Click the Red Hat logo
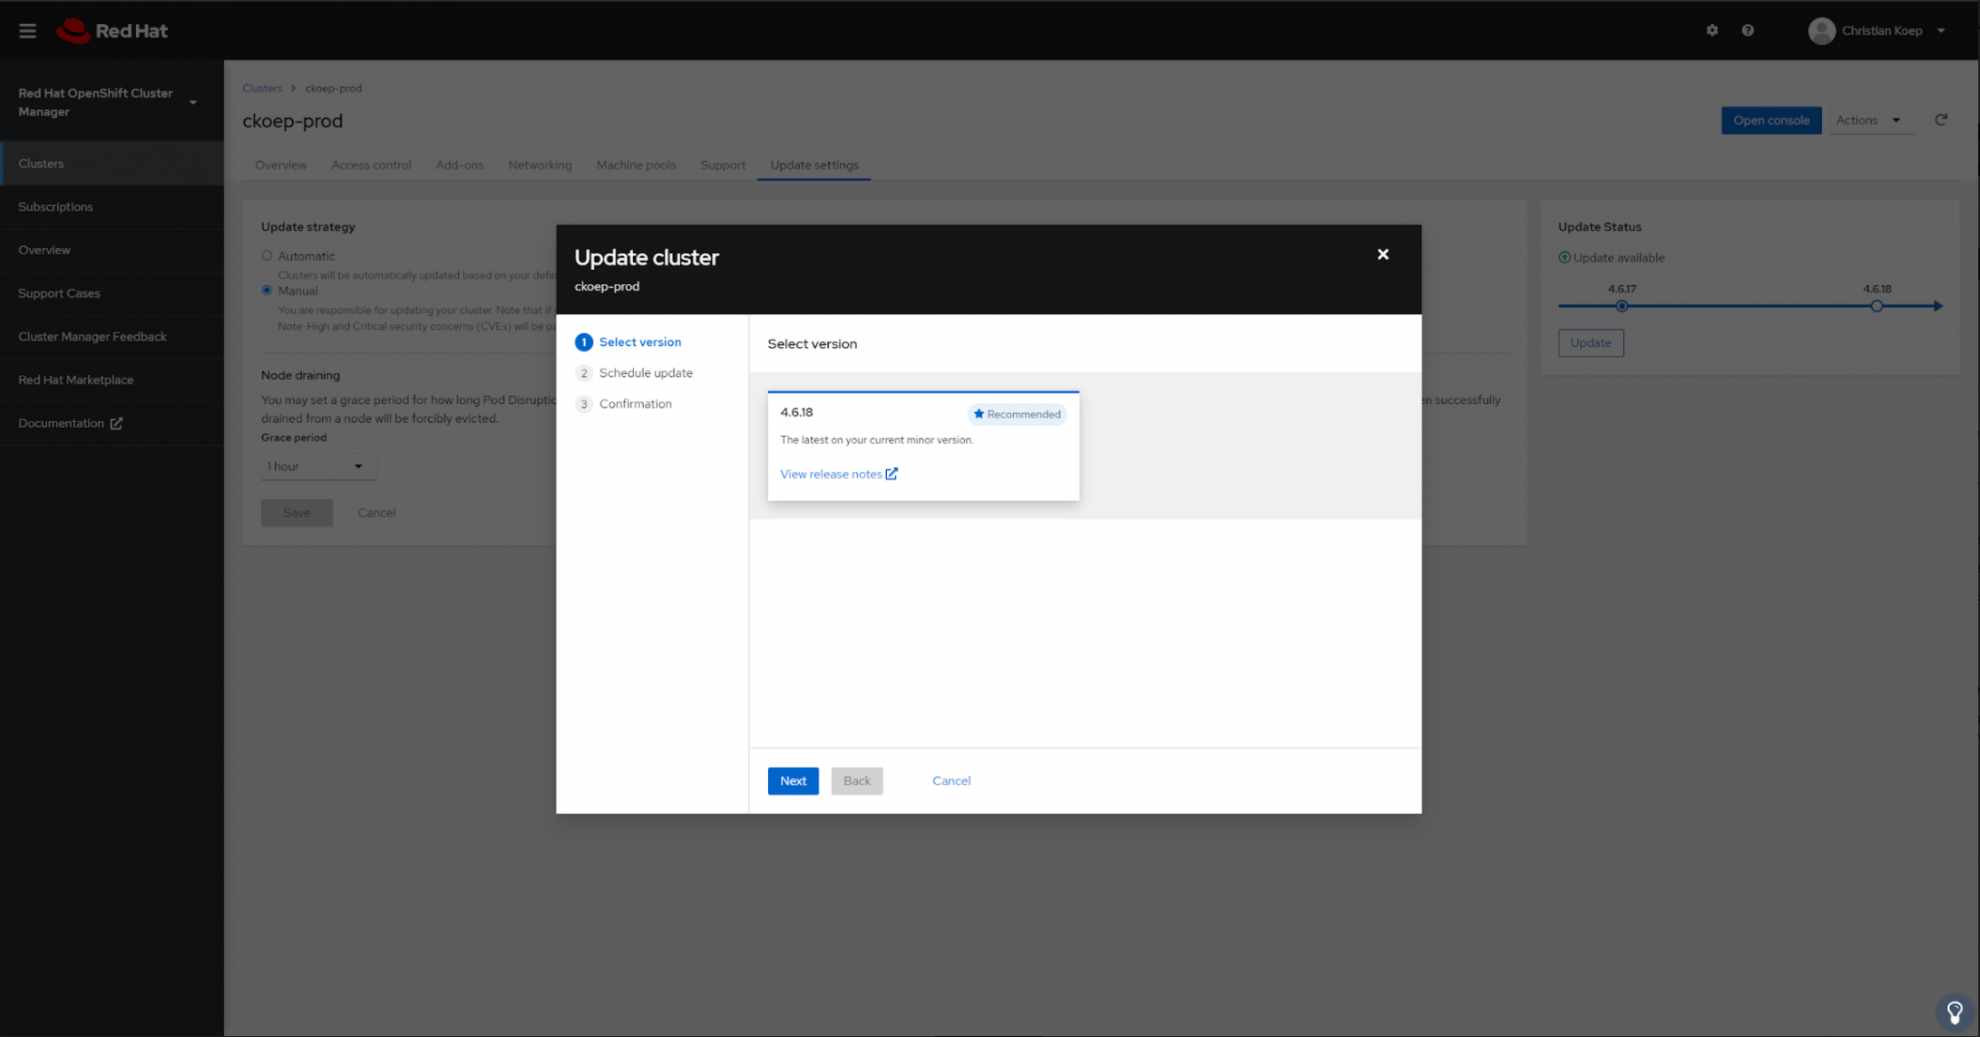 pos(110,30)
